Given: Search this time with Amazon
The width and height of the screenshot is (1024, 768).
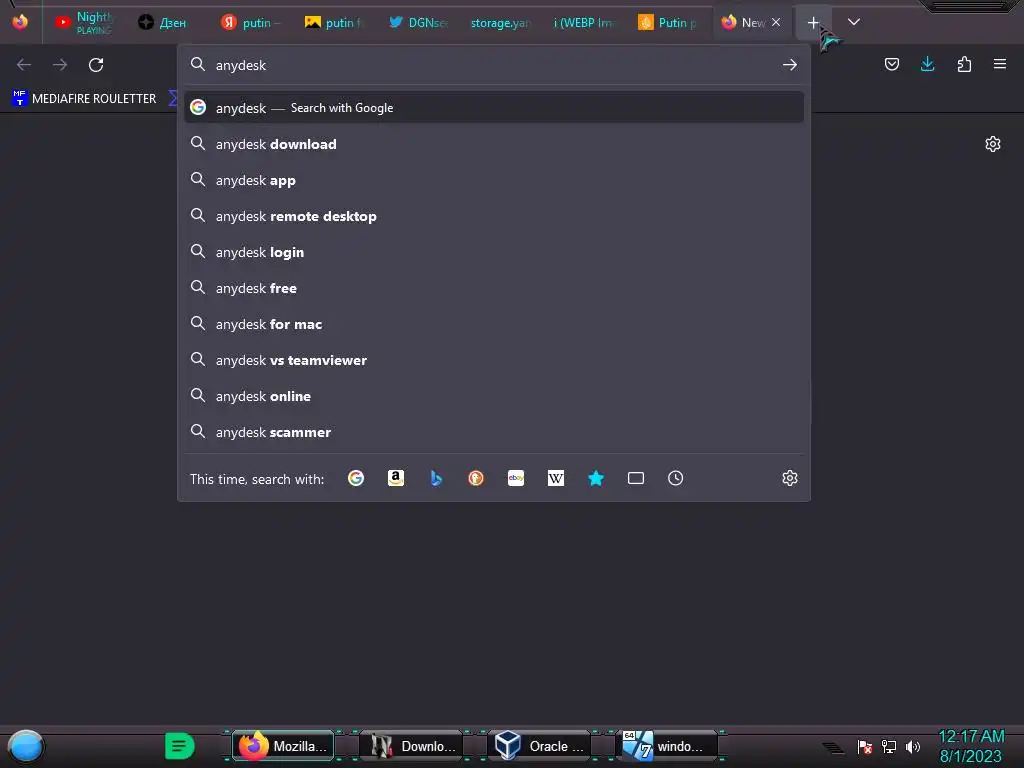Looking at the screenshot, I should pyautogui.click(x=396, y=479).
